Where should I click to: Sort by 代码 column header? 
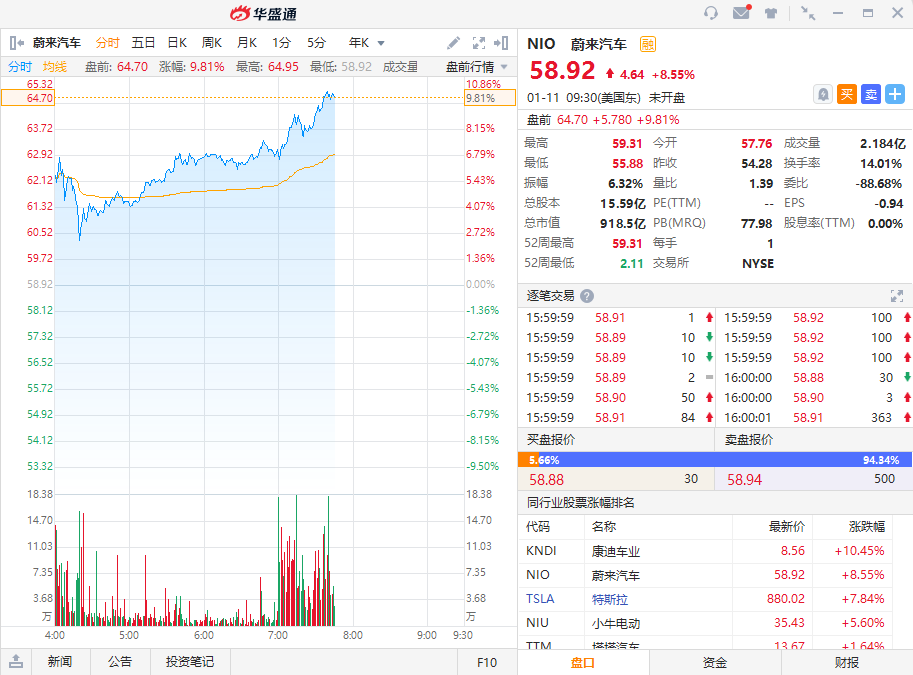point(537,526)
